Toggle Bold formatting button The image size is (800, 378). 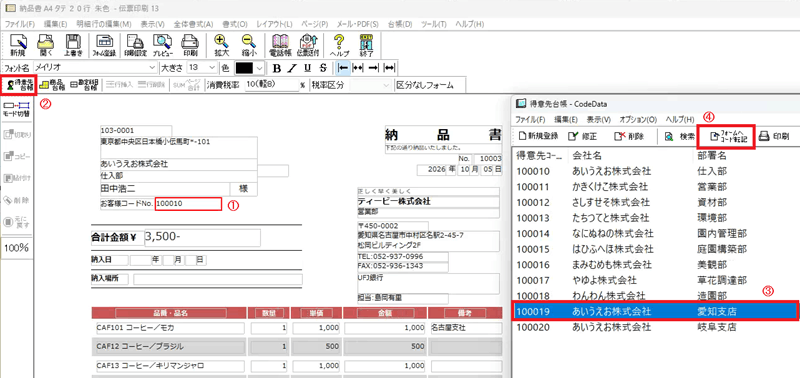[277, 68]
